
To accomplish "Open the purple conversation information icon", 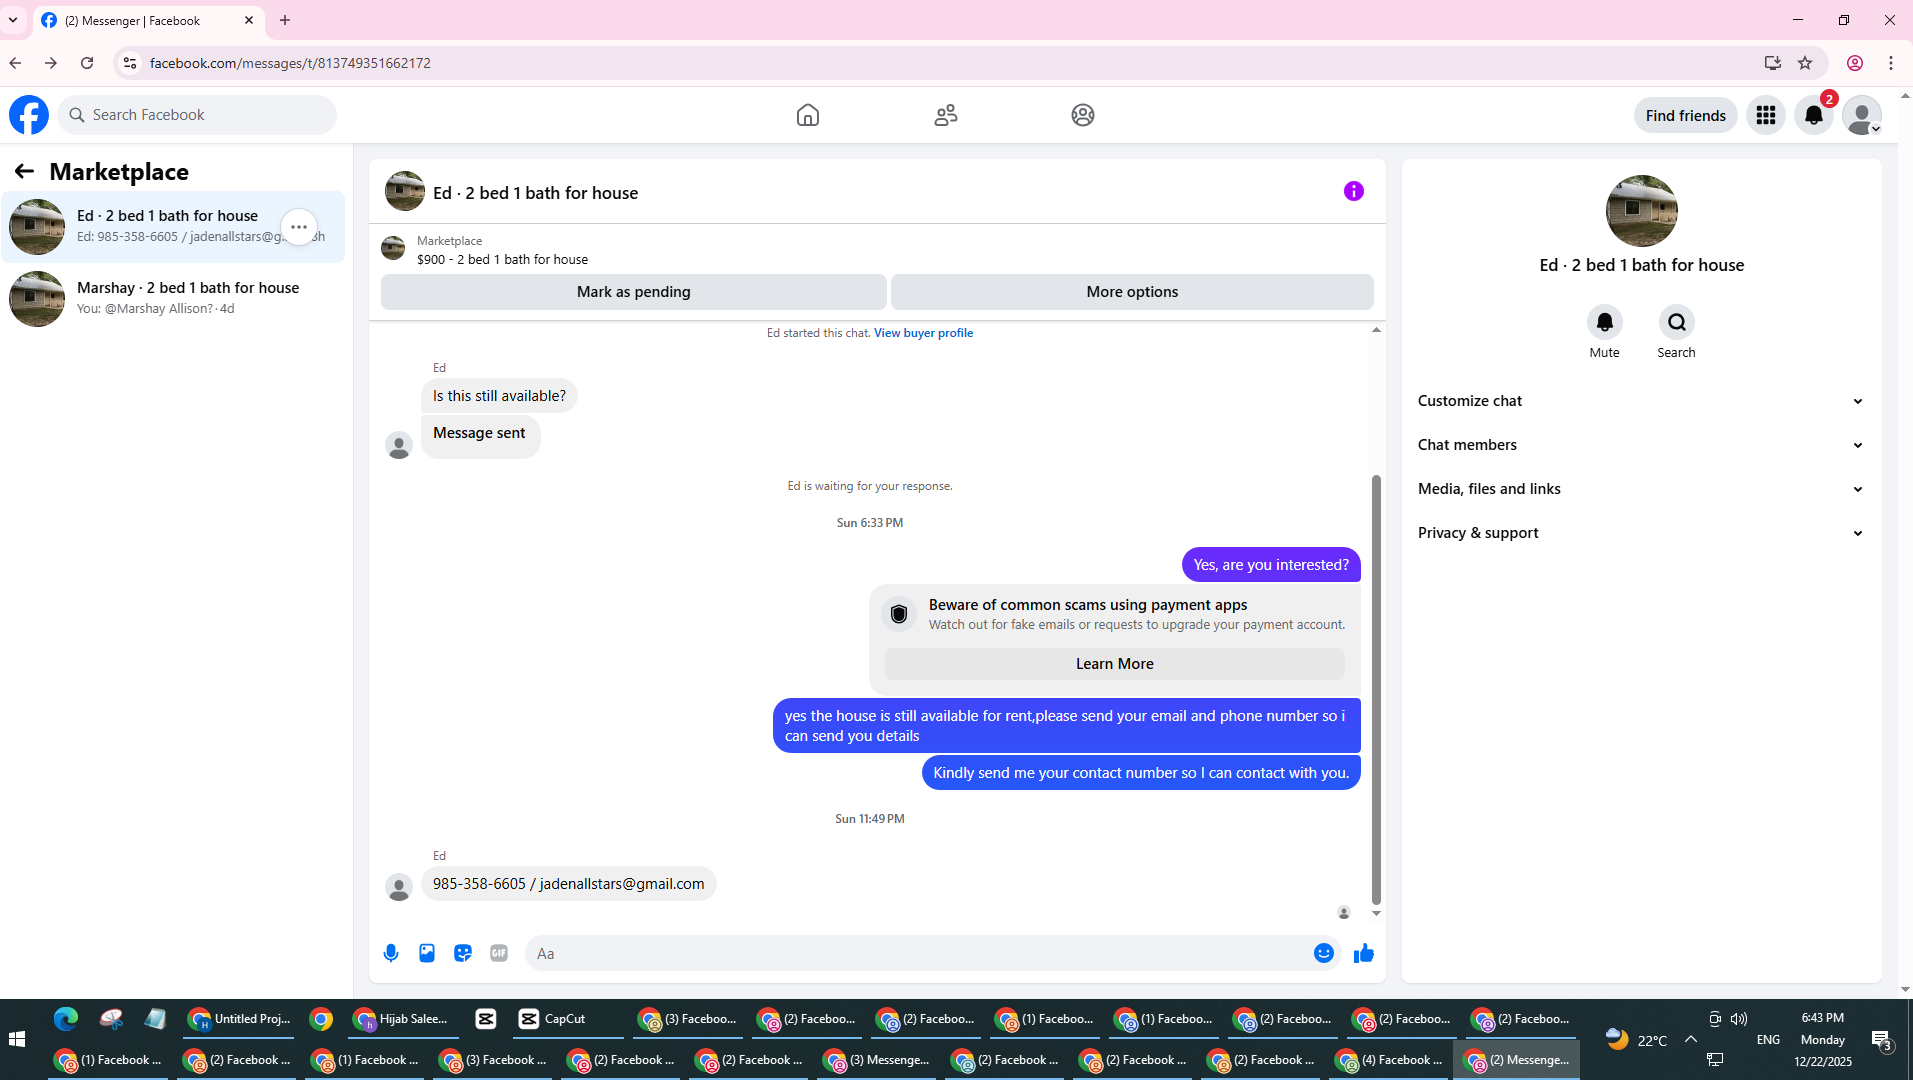I will pos(1354,191).
